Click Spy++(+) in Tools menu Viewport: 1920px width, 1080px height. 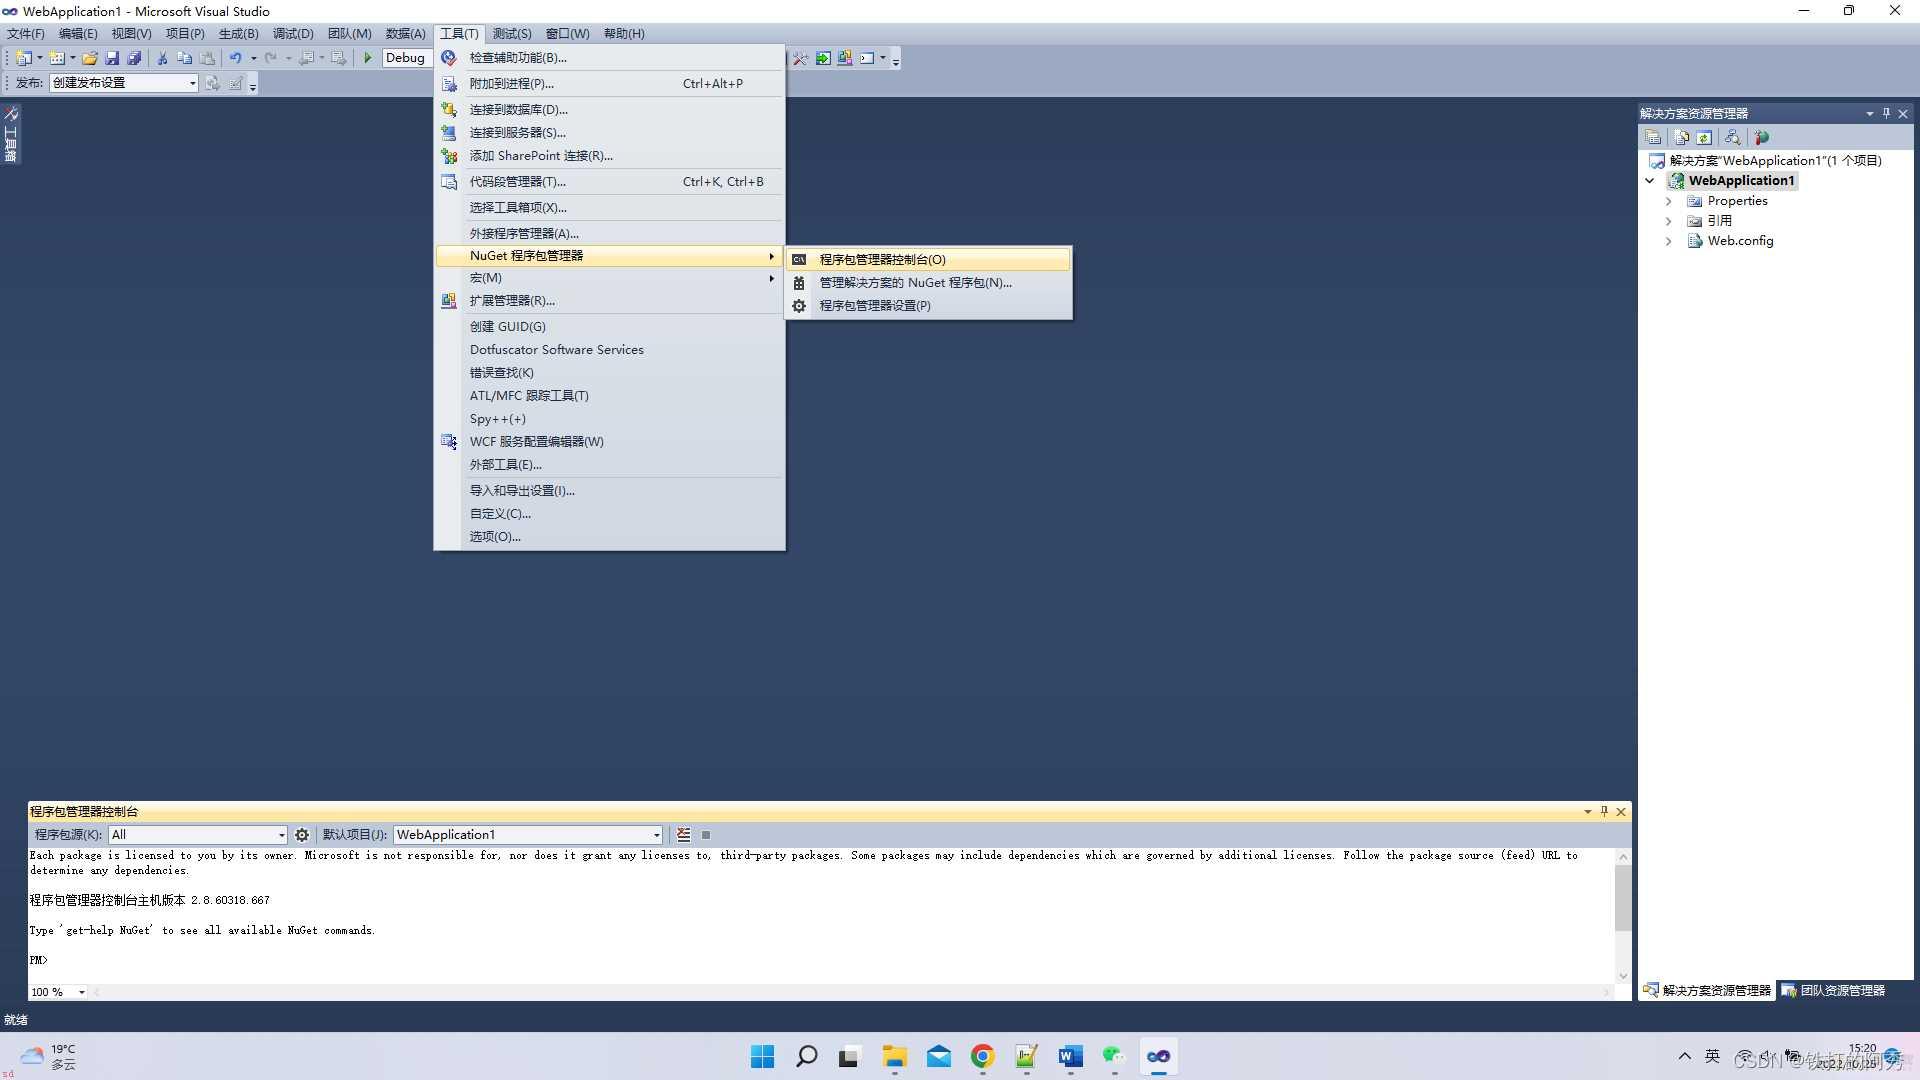click(609, 419)
